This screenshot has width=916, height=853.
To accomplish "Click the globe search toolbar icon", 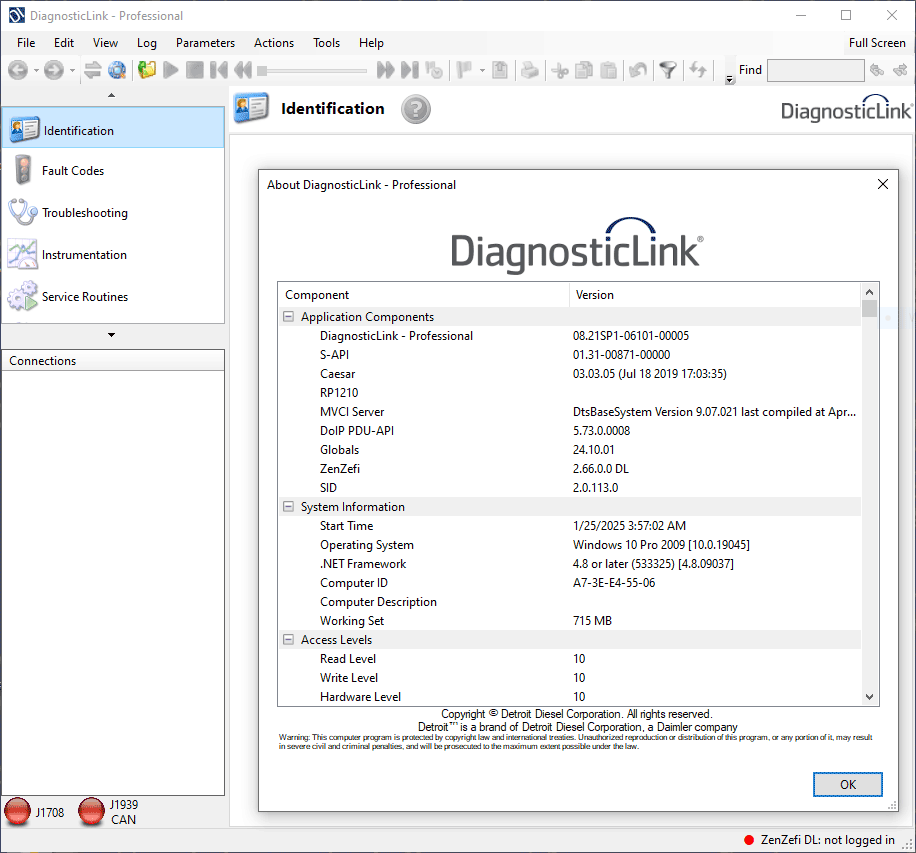I will 117,70.
